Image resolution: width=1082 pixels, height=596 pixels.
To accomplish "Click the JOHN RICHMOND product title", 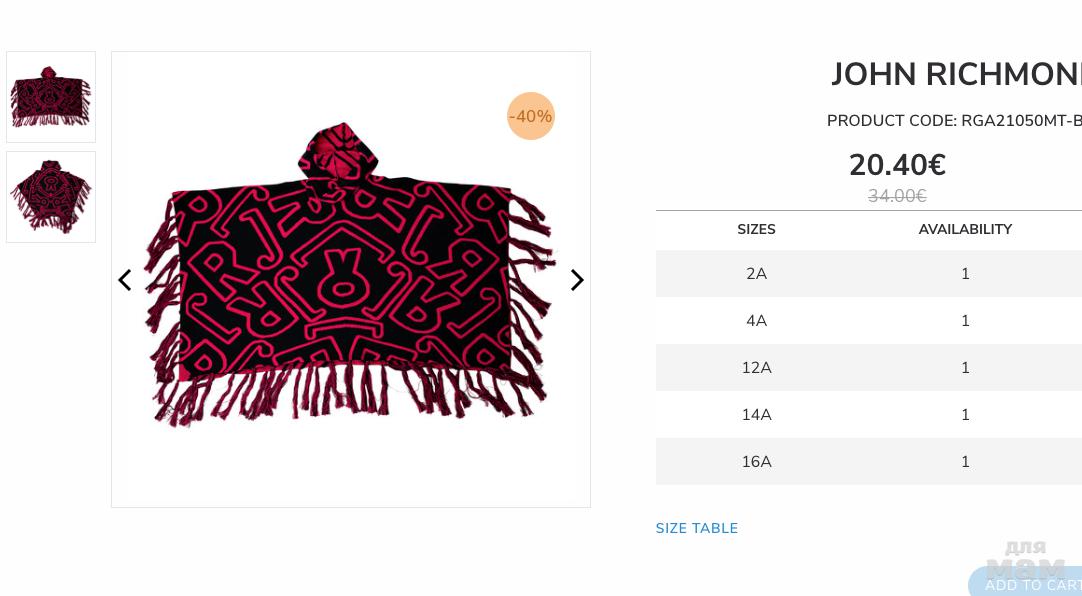I will (955, 75).
